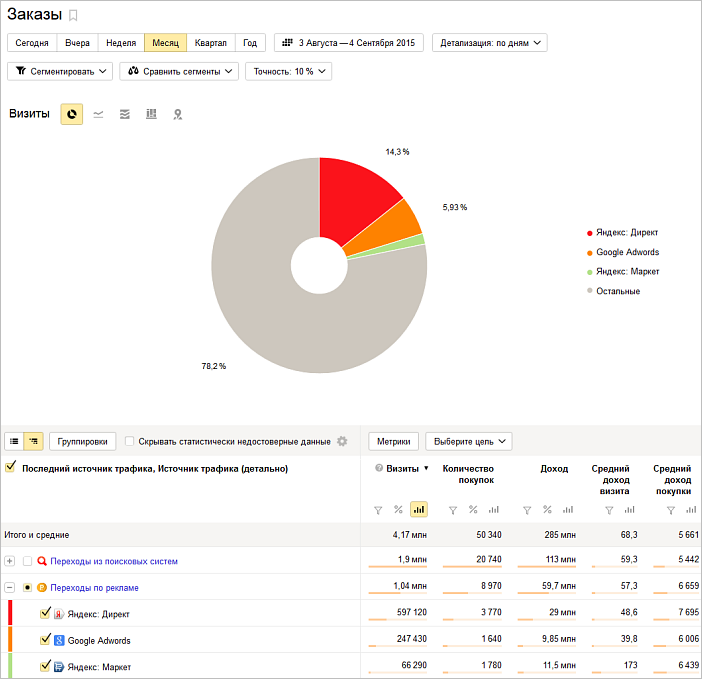
Task: Switch to the map view icon
Action: pyautogui.click(x=178, y=115)
